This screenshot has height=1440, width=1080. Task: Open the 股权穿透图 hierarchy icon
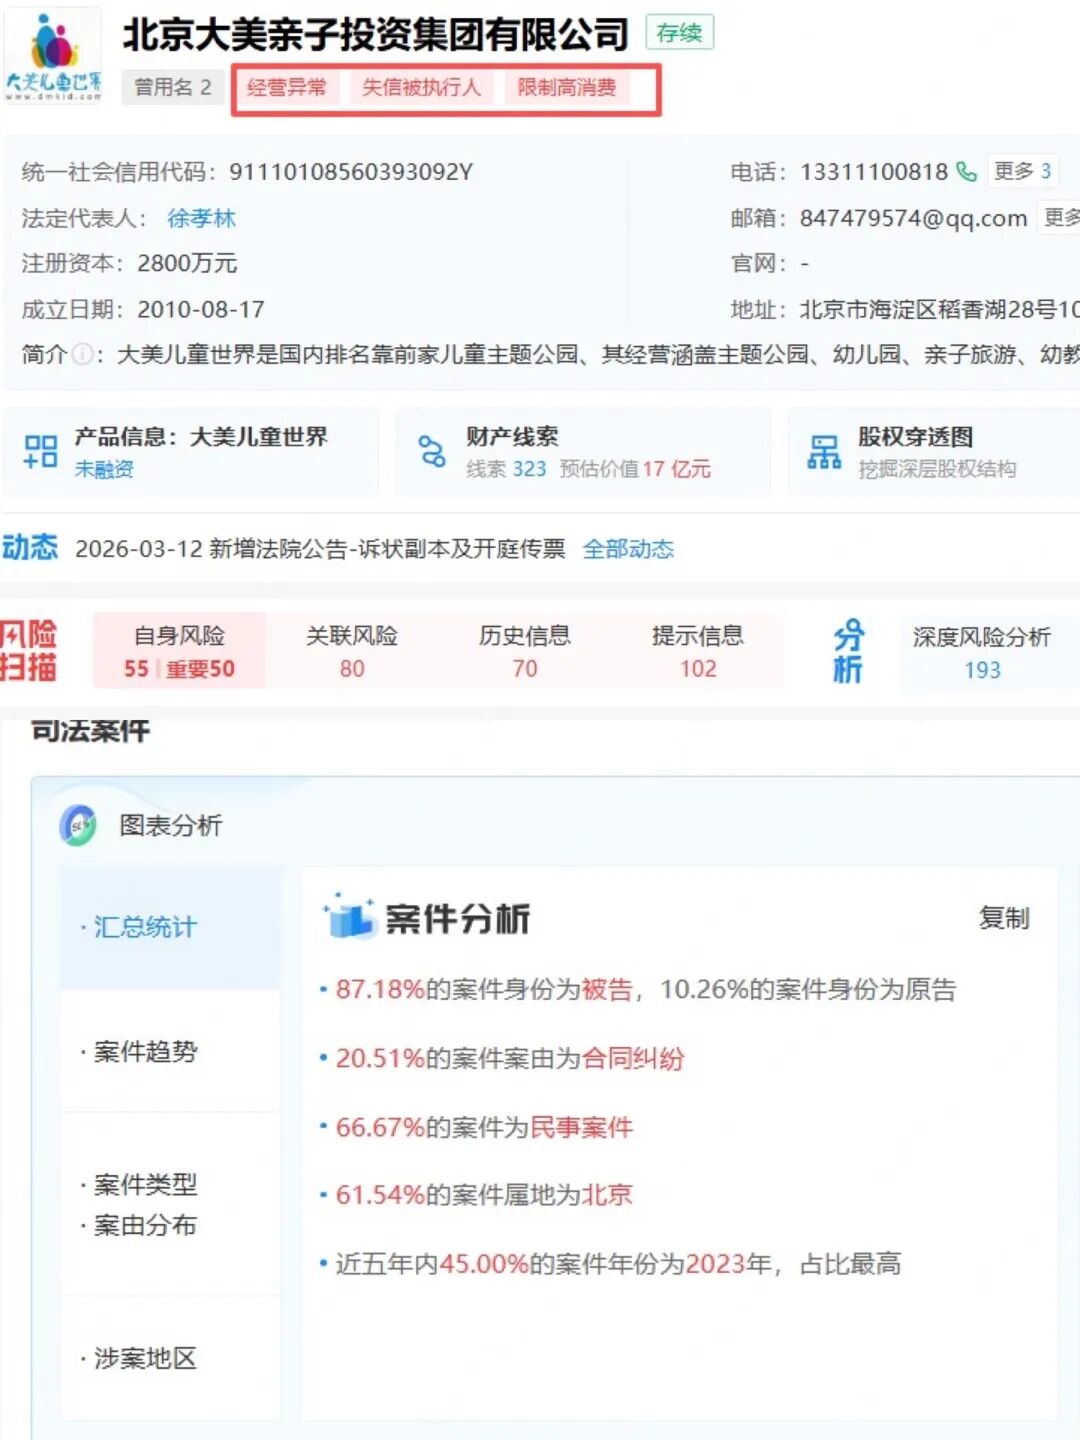click(824, 451)
